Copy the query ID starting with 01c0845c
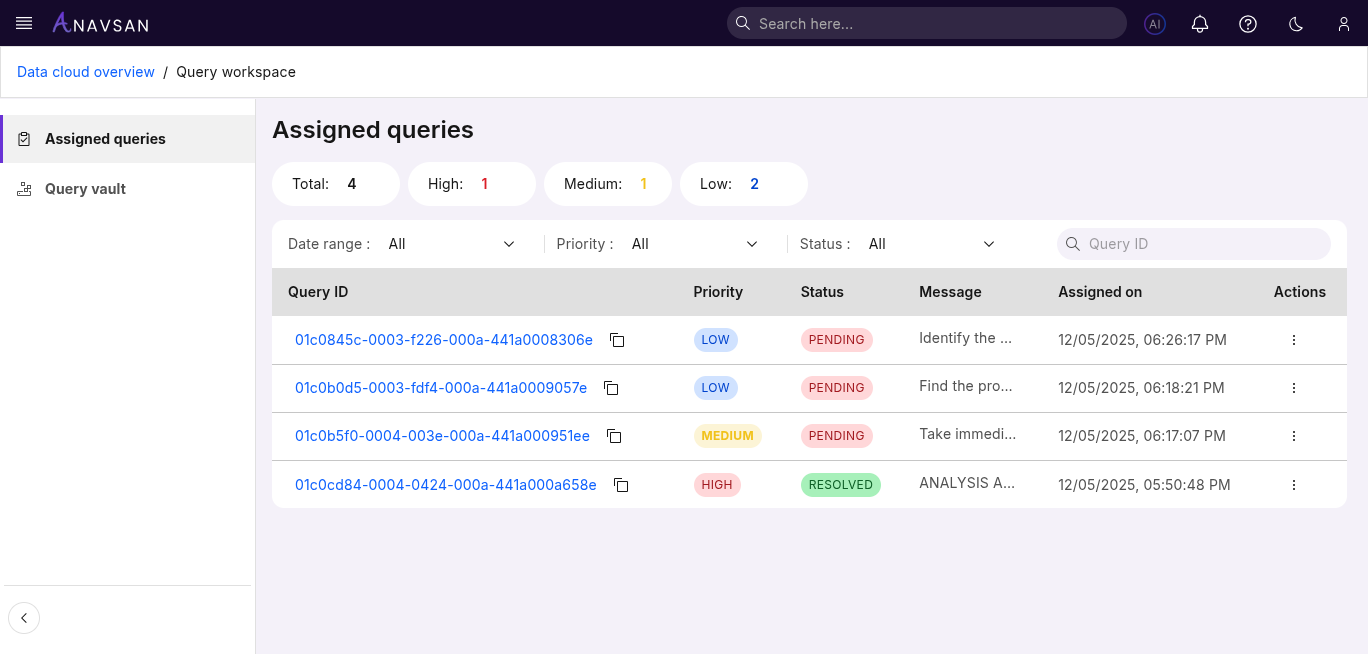This screenshot has width=1368, height=654. [x=617, y=340]
